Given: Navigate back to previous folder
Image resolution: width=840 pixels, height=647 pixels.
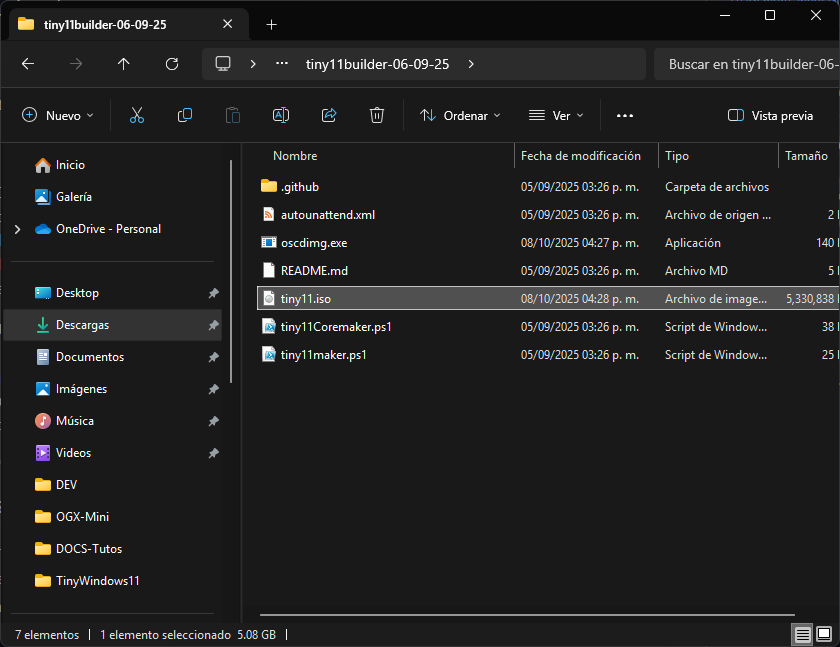Looking at the screenshot, I should point(28,64).
